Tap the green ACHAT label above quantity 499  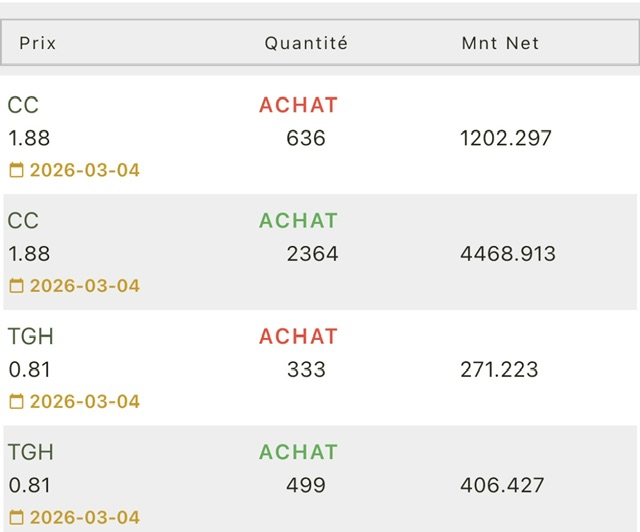[298, 453]
